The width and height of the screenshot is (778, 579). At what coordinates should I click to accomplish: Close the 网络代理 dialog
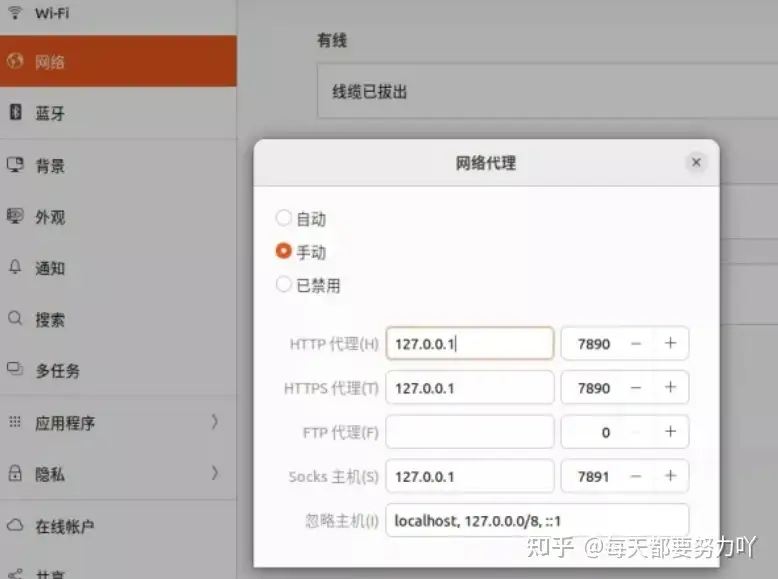click(696, 162)
